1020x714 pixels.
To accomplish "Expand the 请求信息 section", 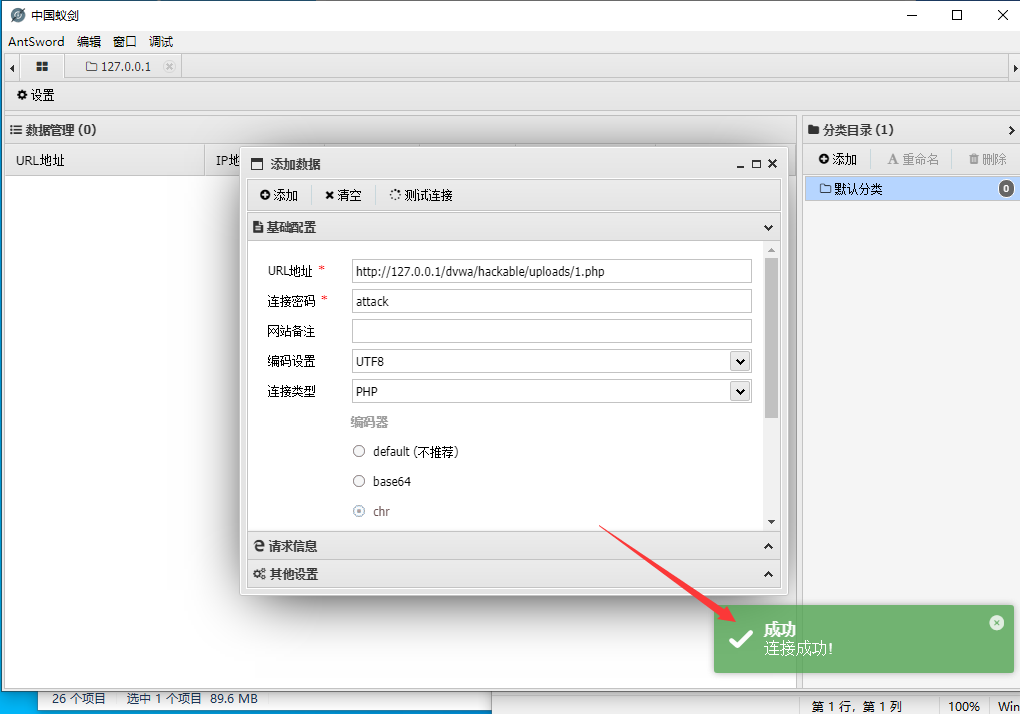I will (514, 546).
